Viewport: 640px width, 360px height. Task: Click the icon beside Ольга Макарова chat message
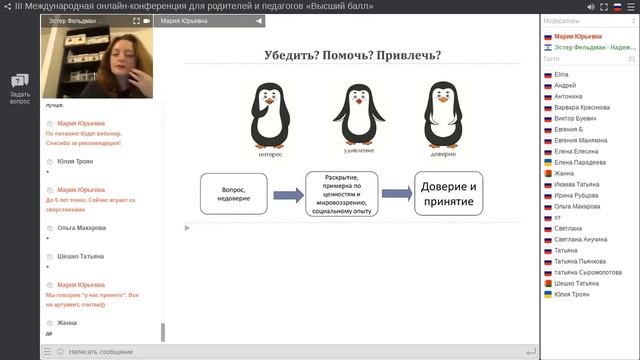(x=50, y=228)
